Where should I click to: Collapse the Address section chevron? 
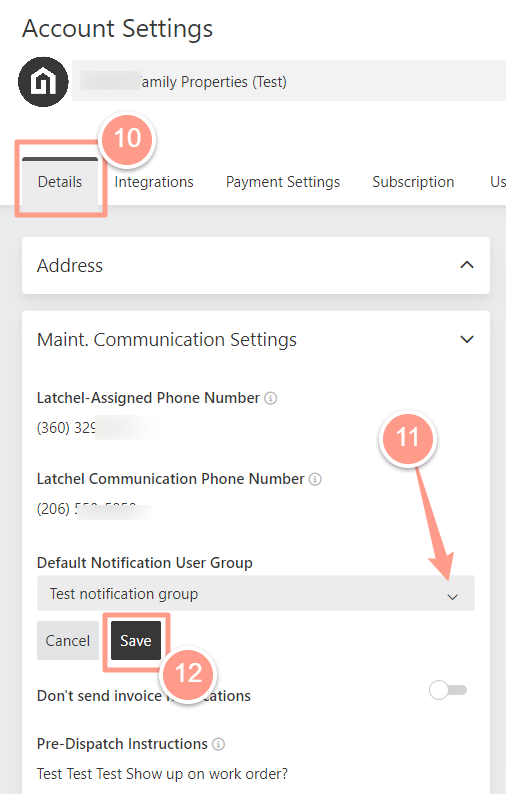click(467, 265)
